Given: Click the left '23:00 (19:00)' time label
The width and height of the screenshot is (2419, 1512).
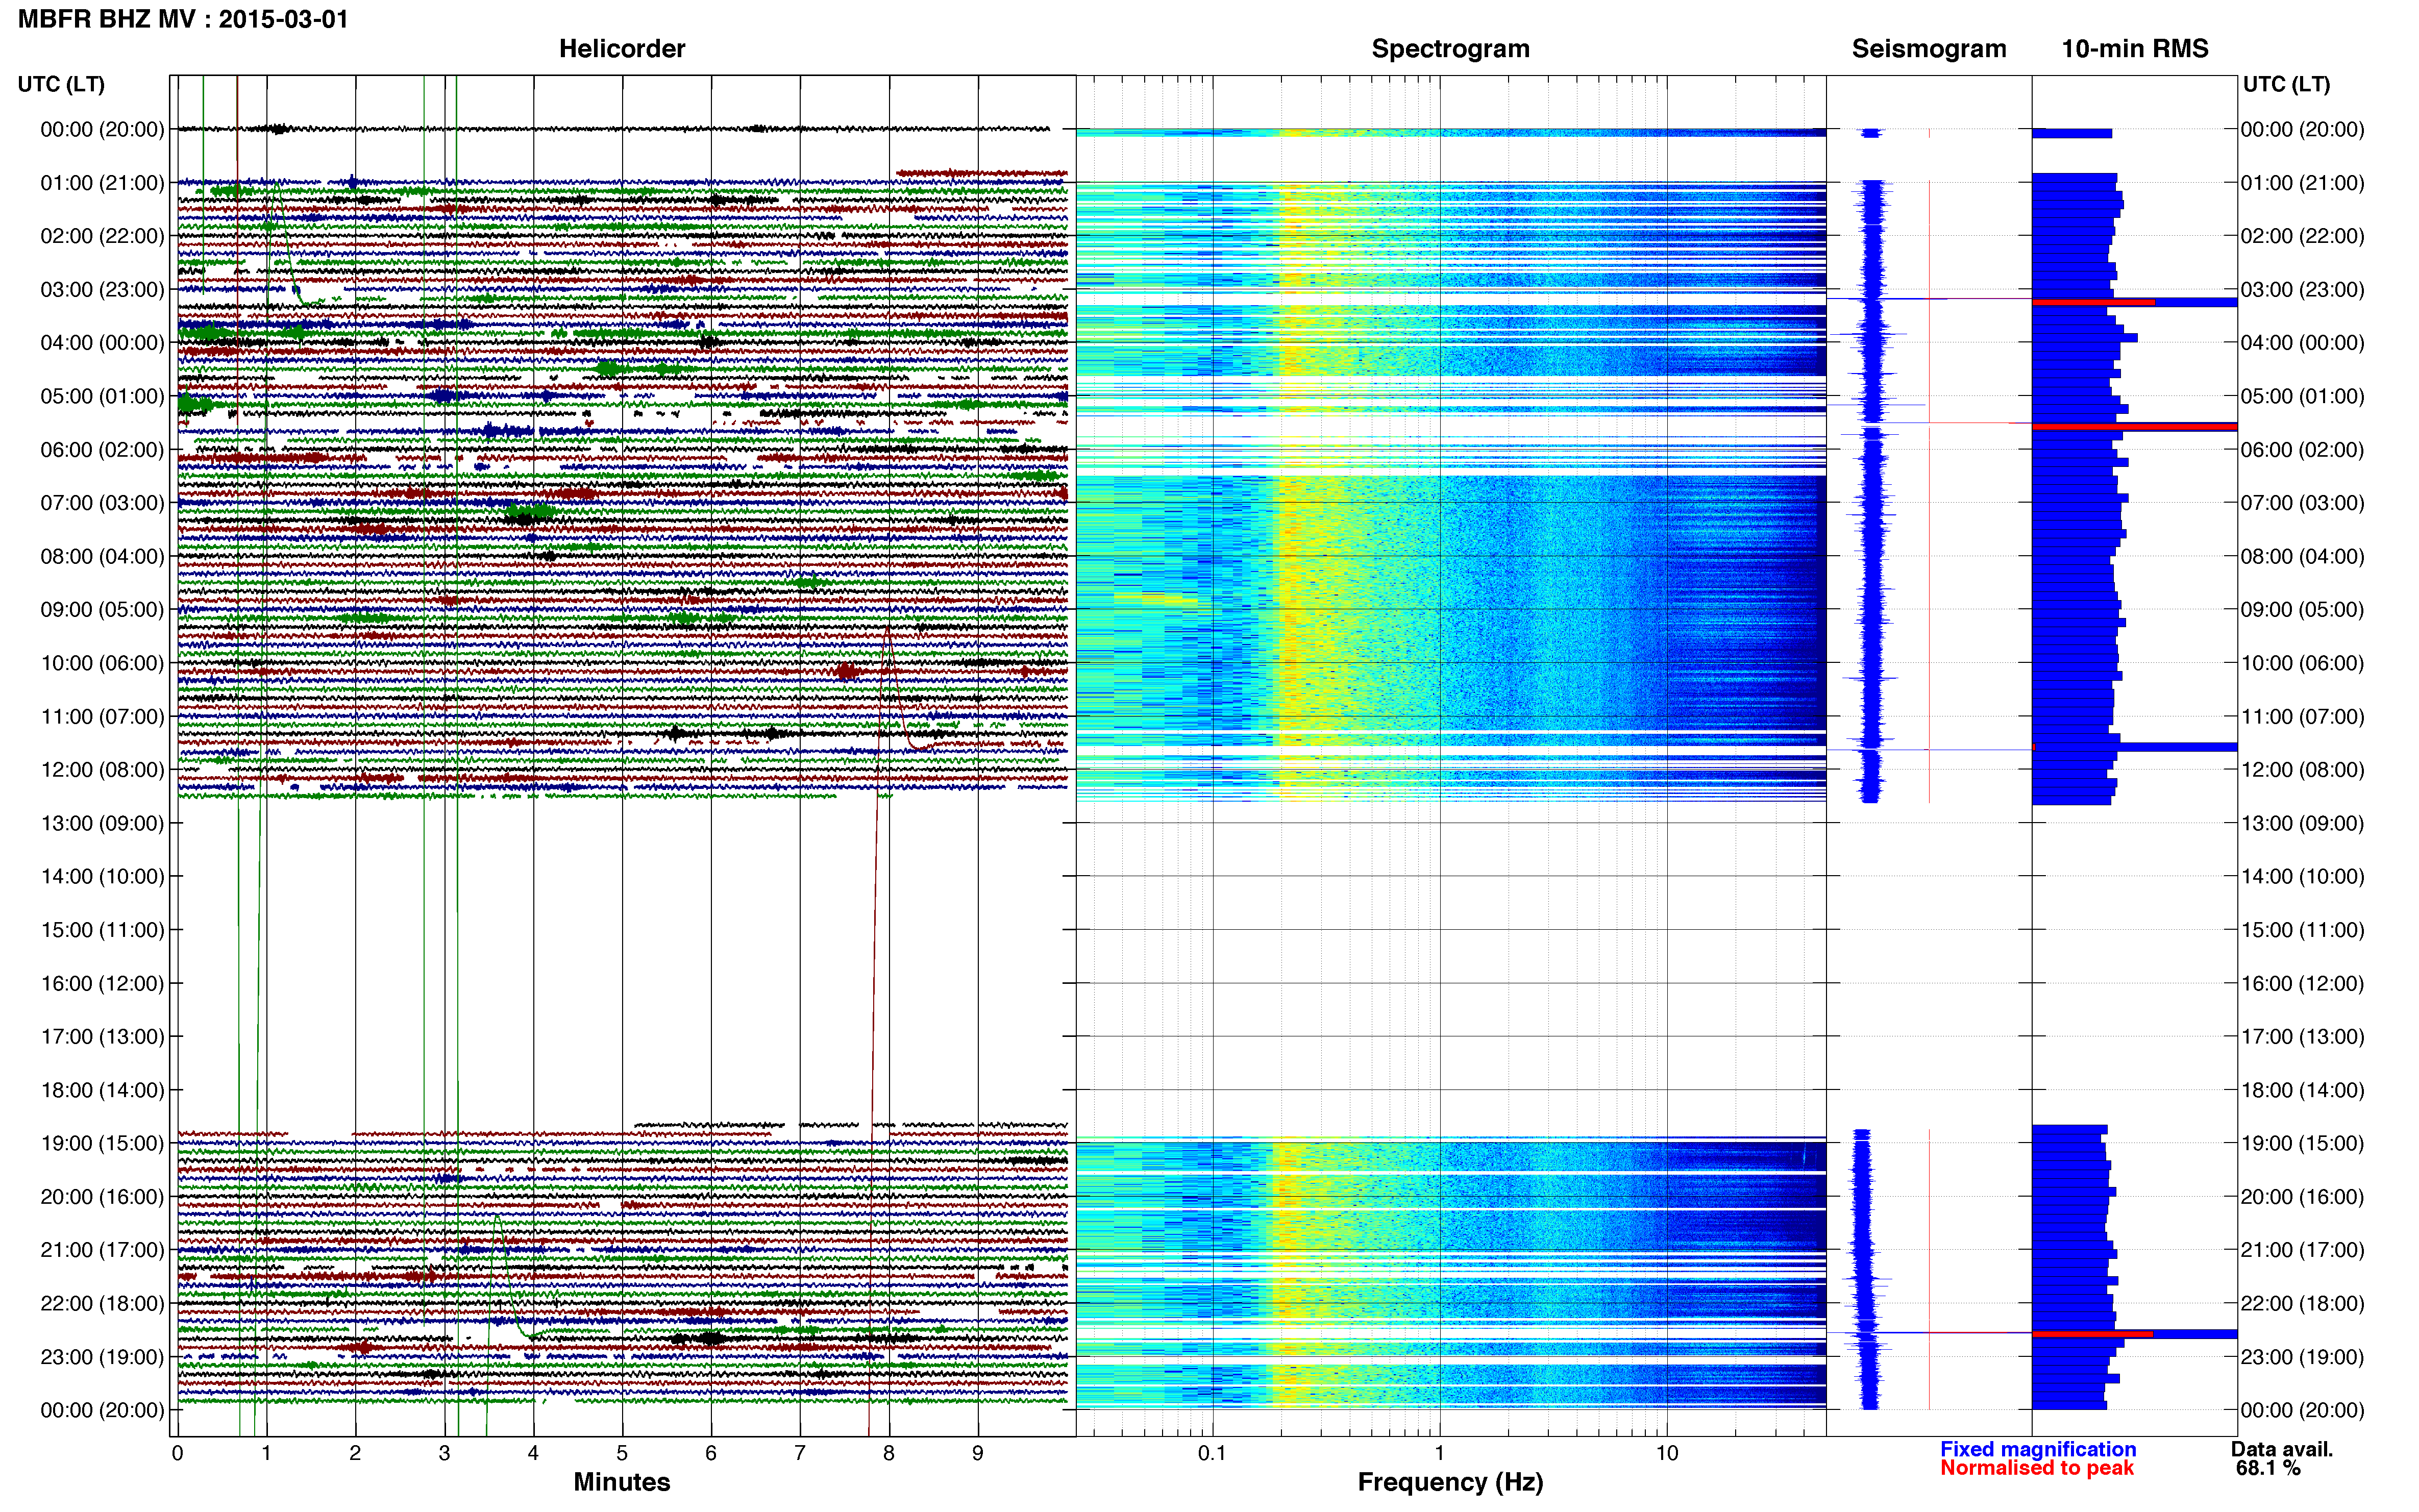Looking at the screenshot, I should [x=102, y=1357].
